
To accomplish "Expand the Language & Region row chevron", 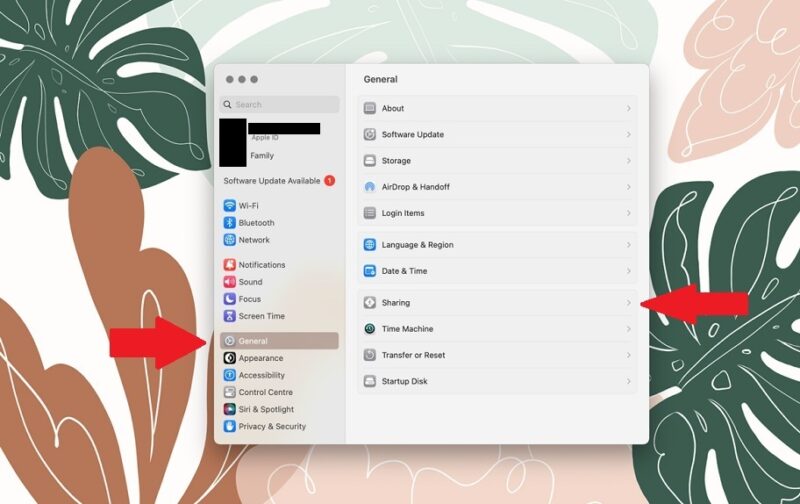I will pyautogui.click(x=629, y=245).
